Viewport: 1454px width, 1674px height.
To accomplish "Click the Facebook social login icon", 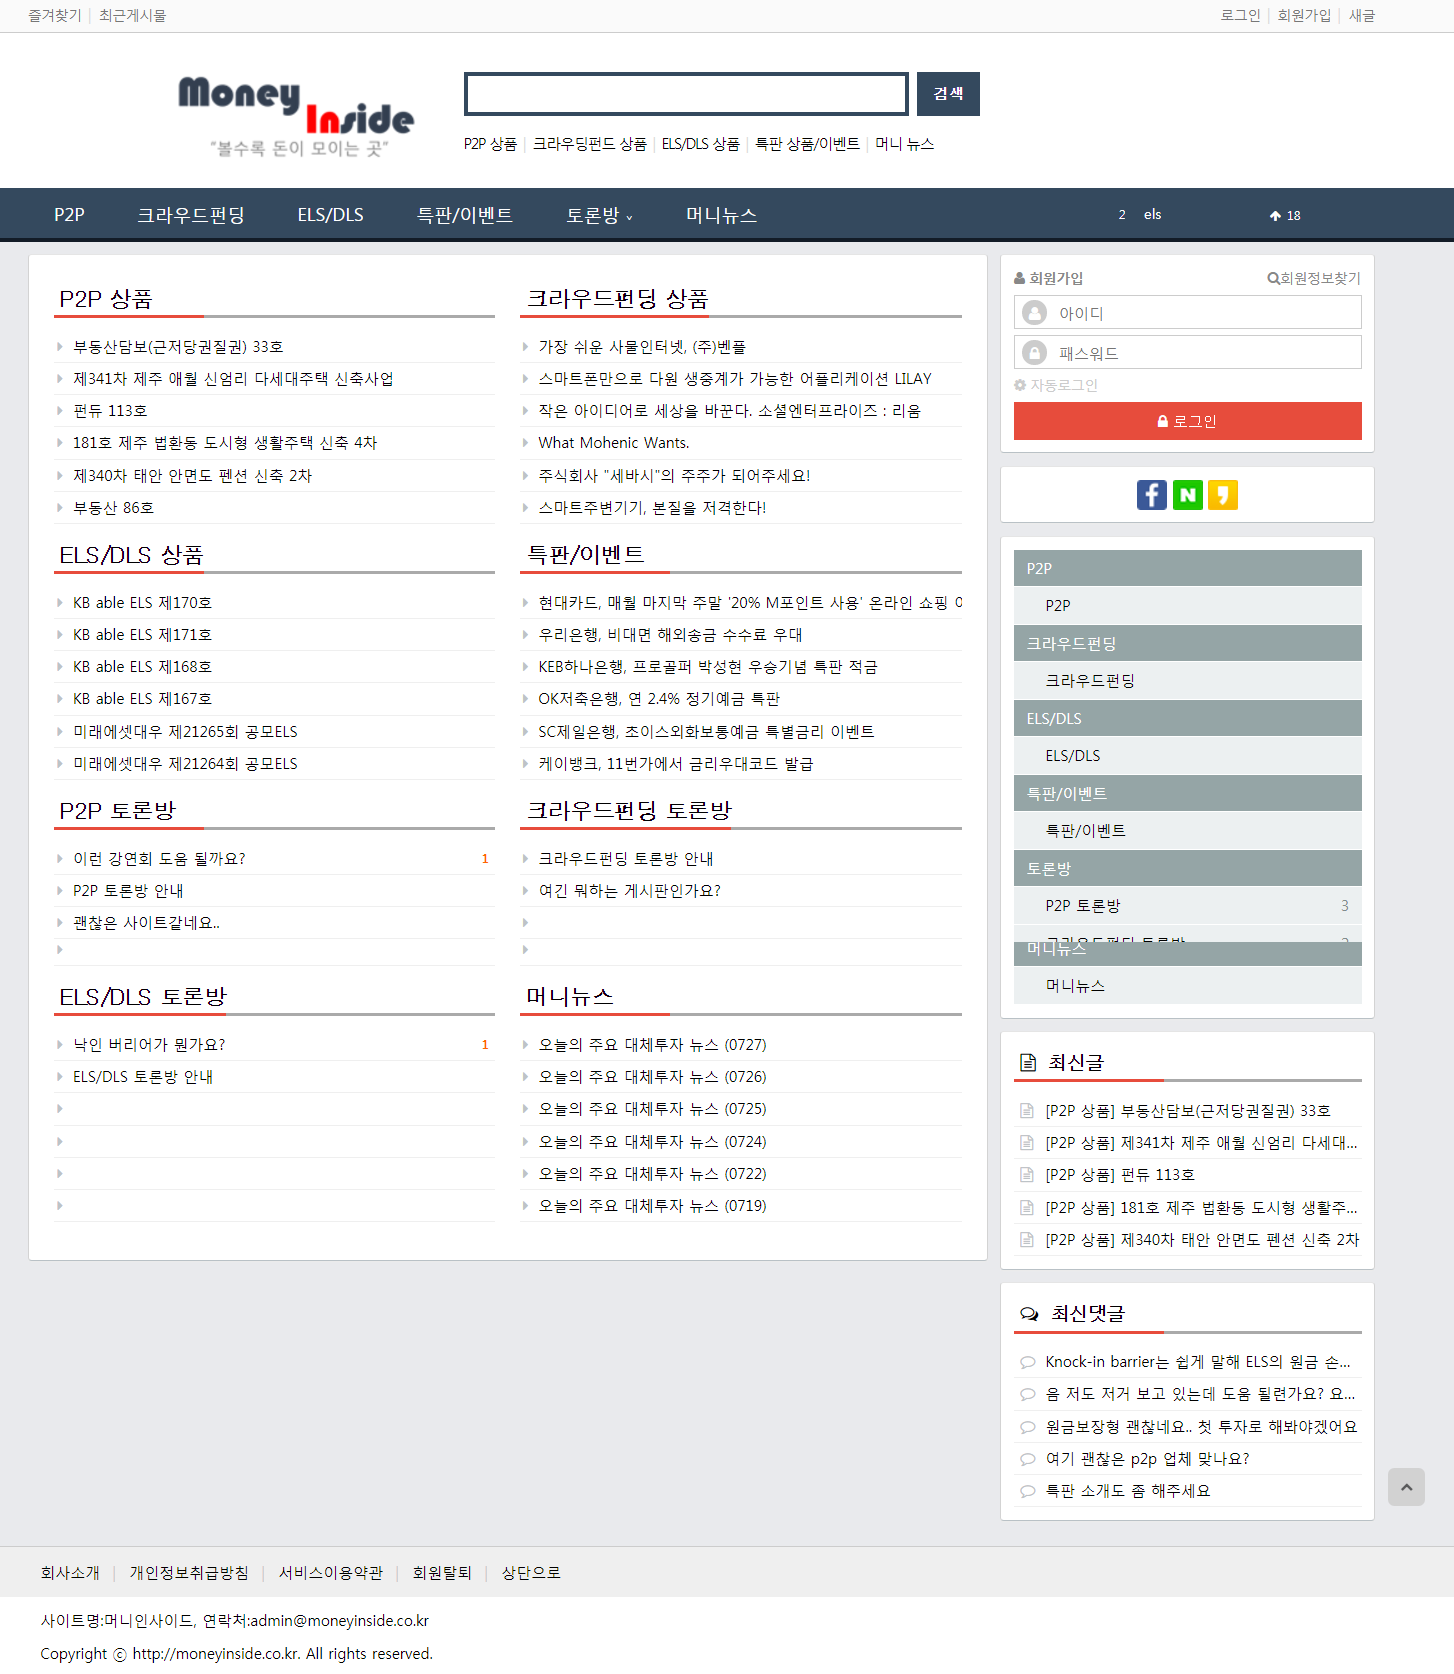I will pos(1151,495).
